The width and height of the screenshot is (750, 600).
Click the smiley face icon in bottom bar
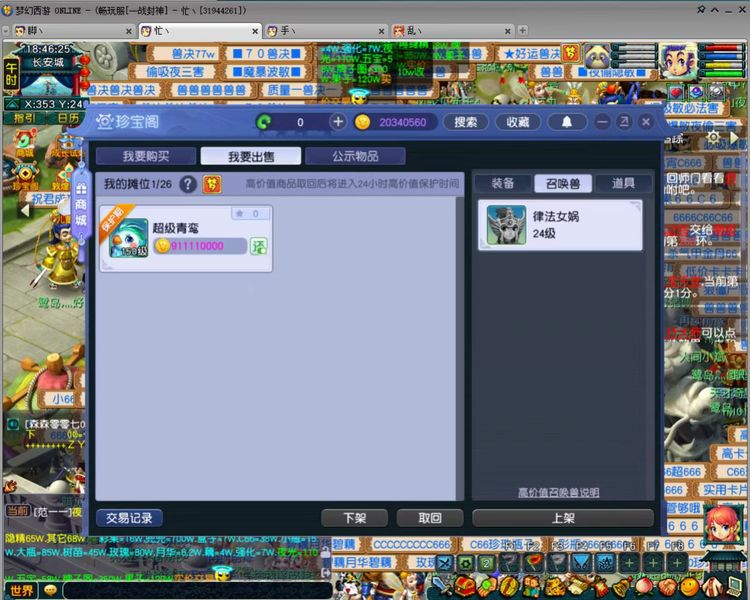[x=689, y=587]
